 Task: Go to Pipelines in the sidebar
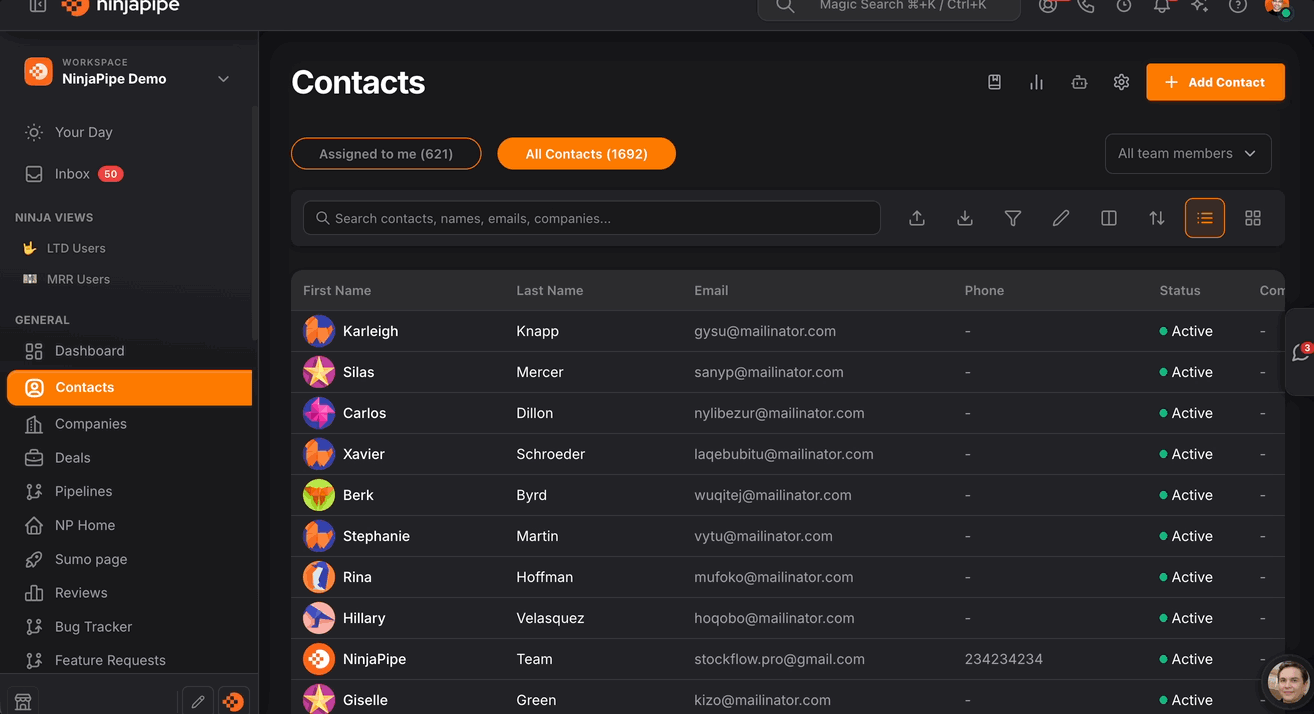(x=83, y=491)
